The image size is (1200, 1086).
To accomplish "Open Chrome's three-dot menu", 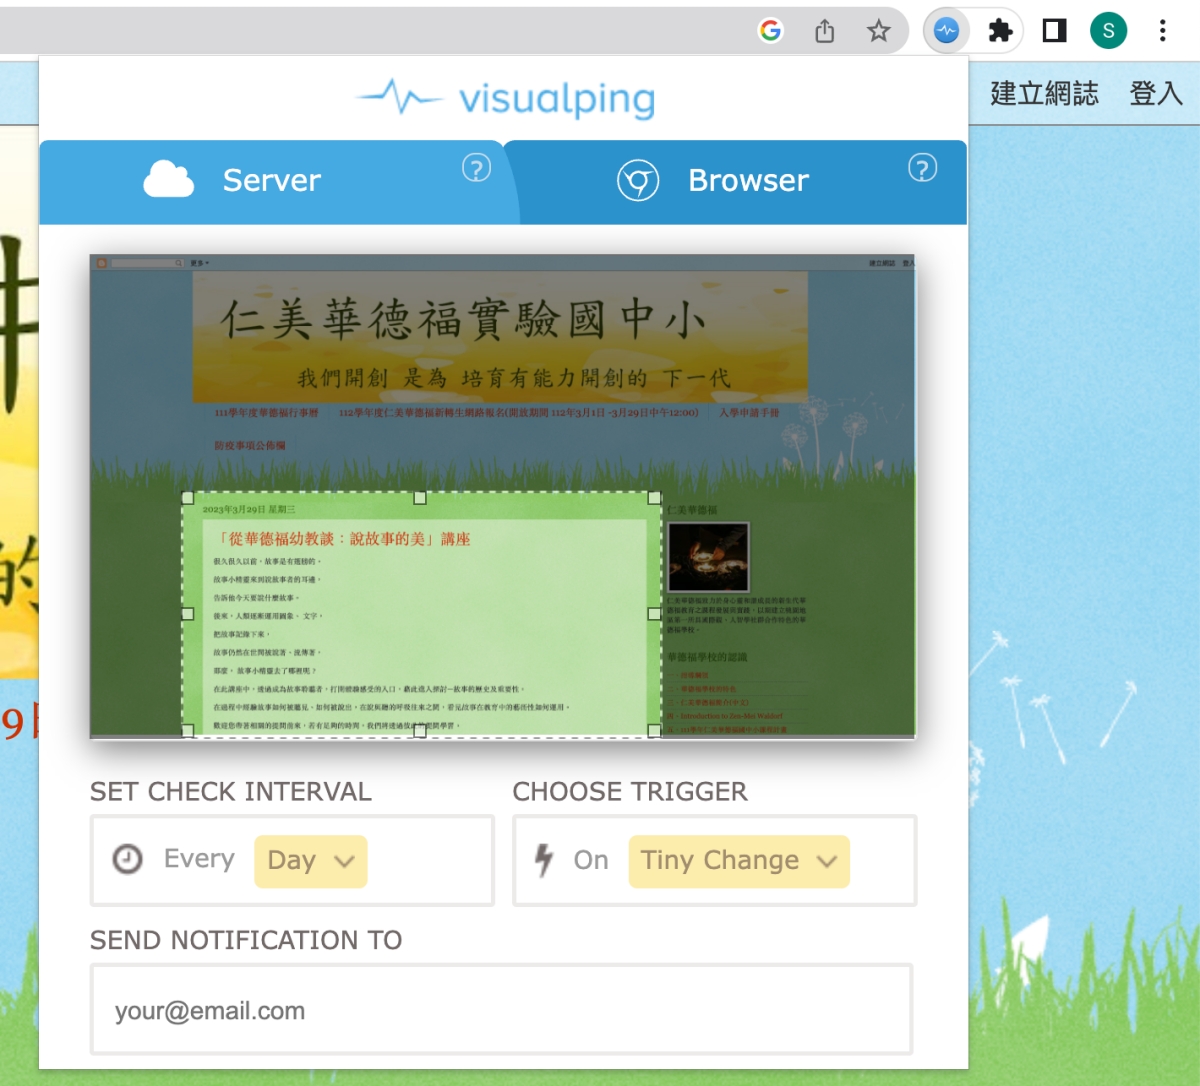I will [1162, 31].
